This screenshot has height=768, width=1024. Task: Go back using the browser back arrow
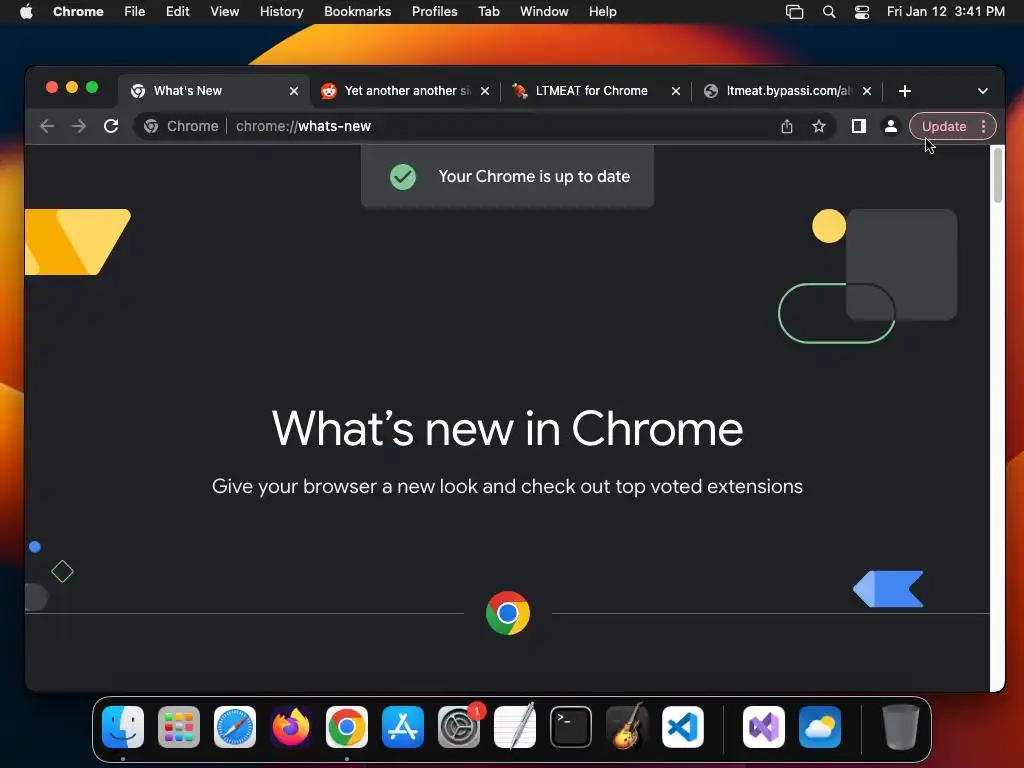47,126
